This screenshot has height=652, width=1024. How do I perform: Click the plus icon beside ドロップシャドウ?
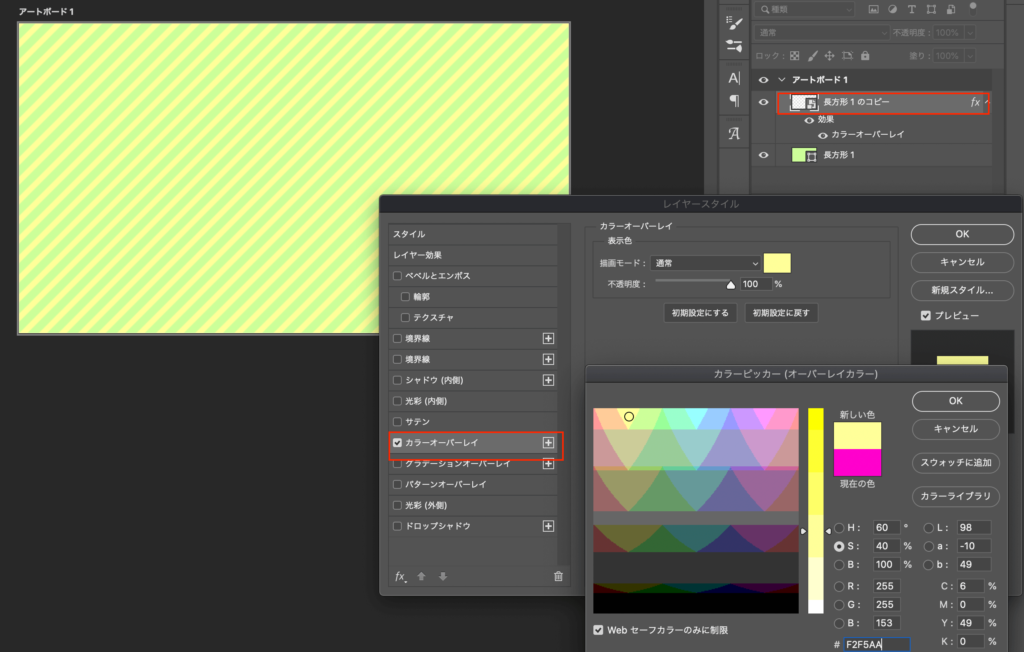point(548,526)
